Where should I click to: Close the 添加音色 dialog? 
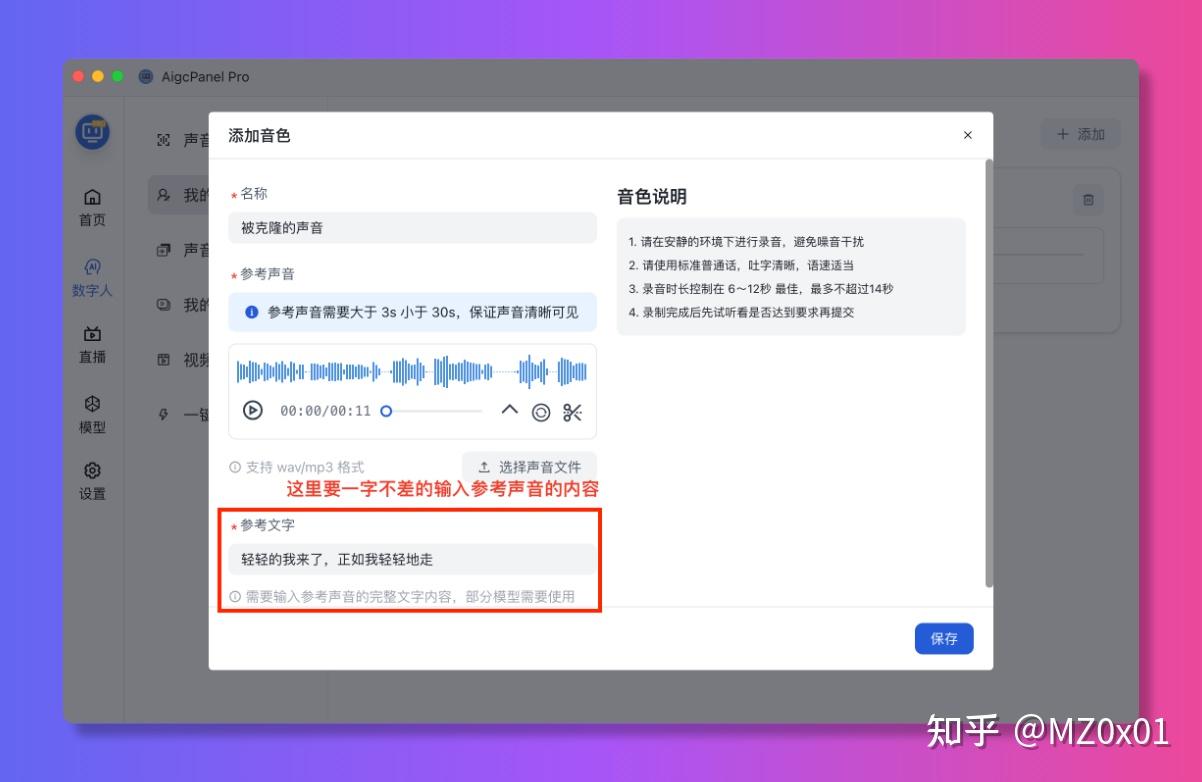click(x=967, y=135)
